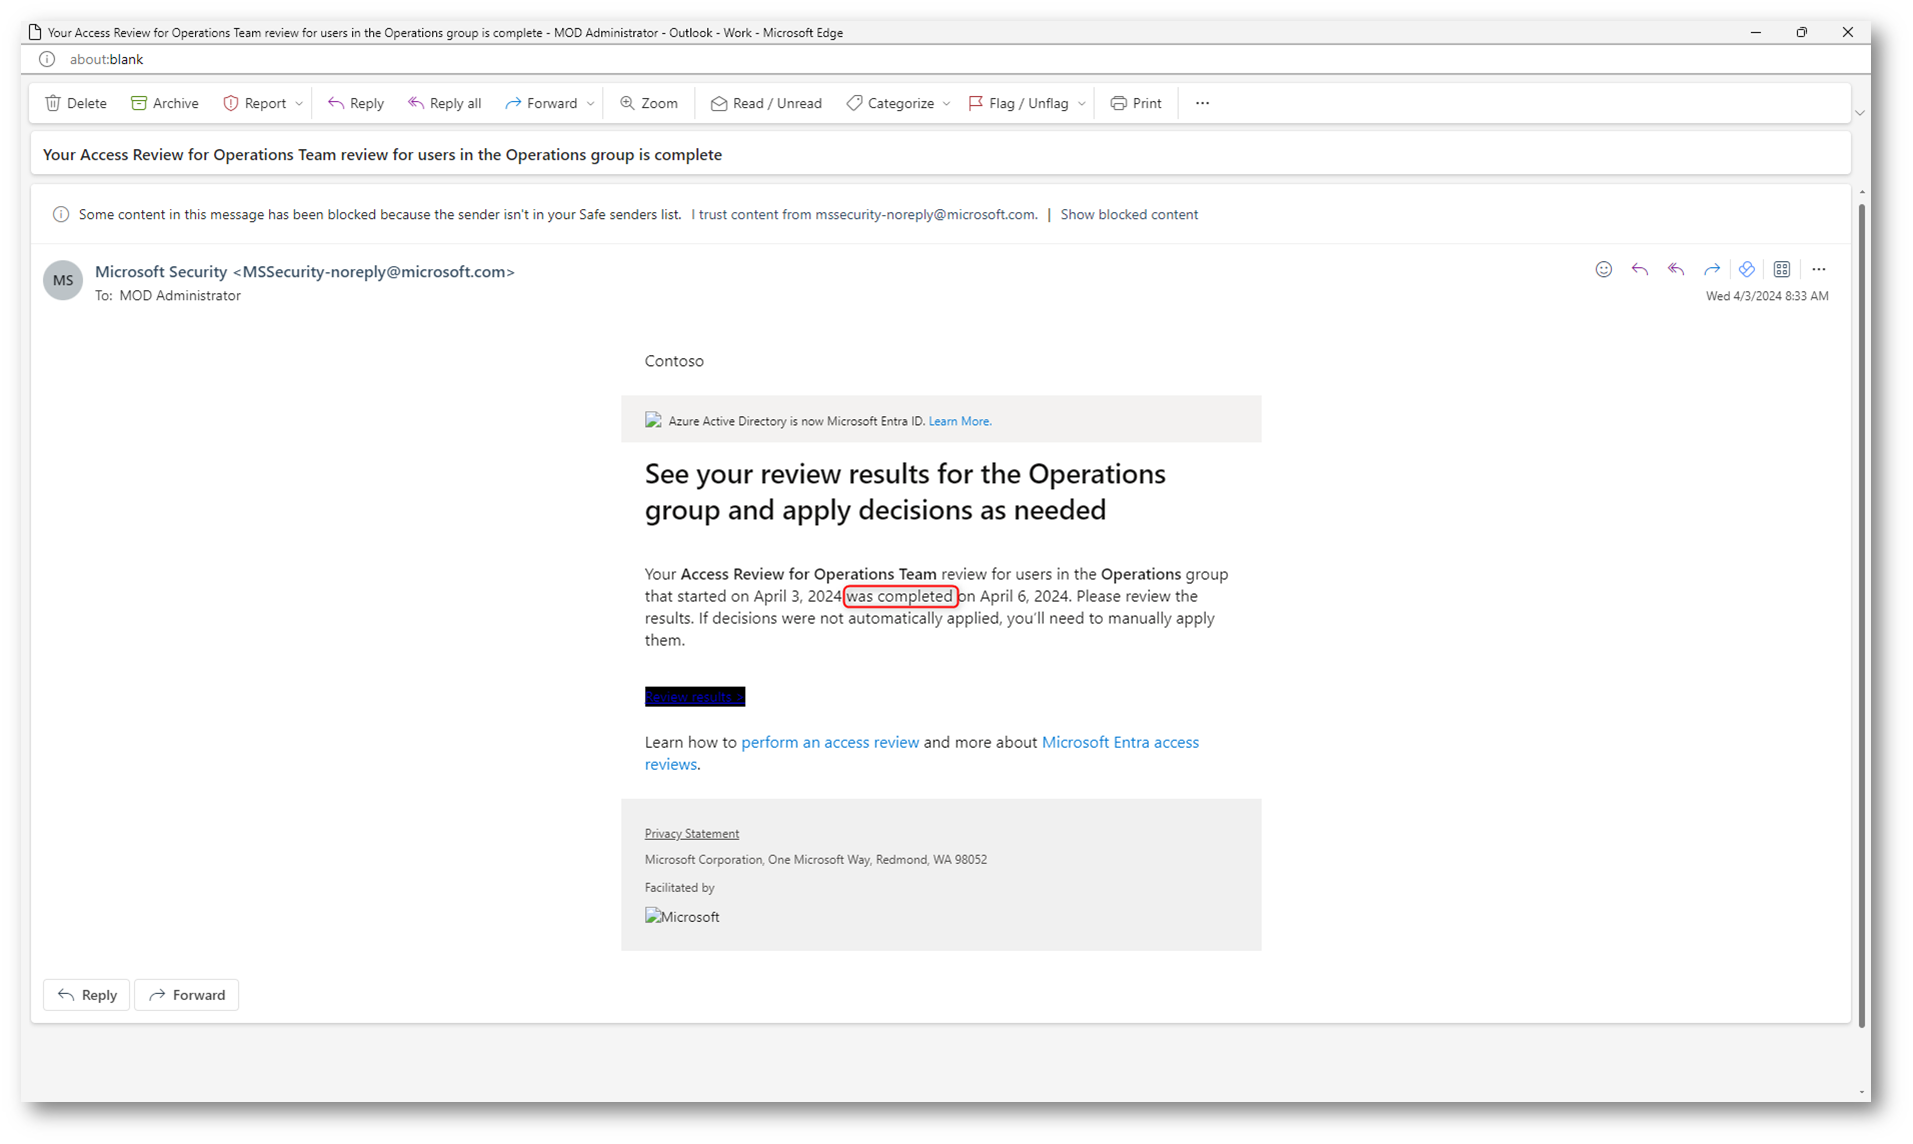Viewport: 1913px width, 1144px height.
Task: Click site info icon in address bar
Action: pos(47,59)
